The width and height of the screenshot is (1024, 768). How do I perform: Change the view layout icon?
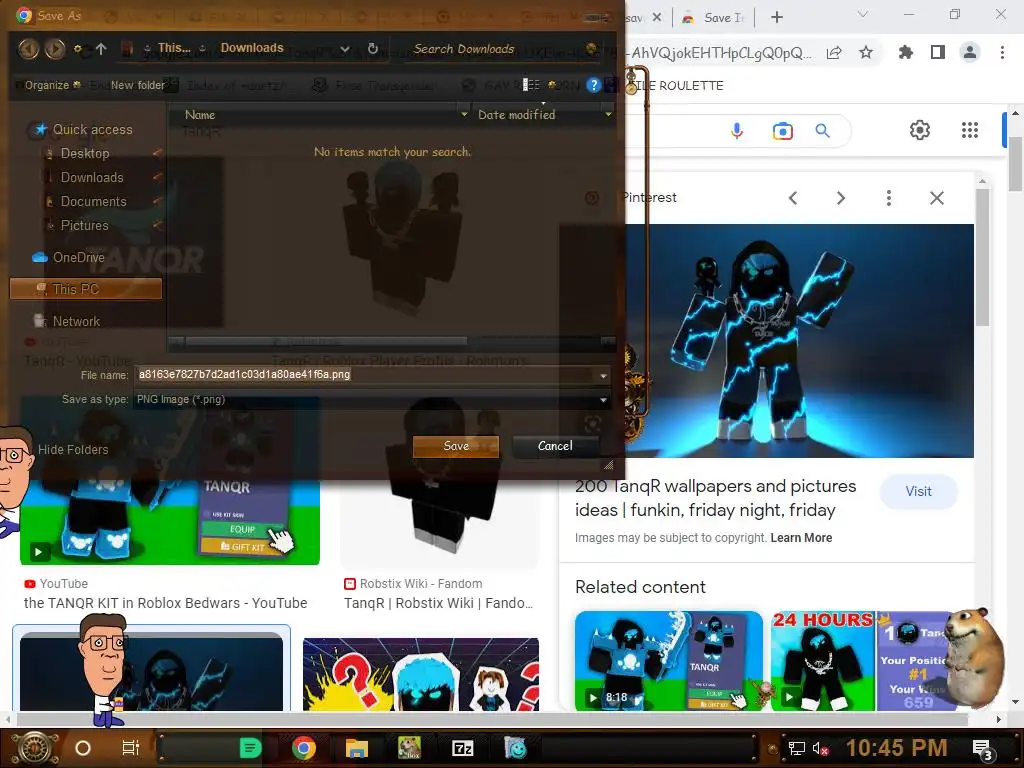click(532, 85)
